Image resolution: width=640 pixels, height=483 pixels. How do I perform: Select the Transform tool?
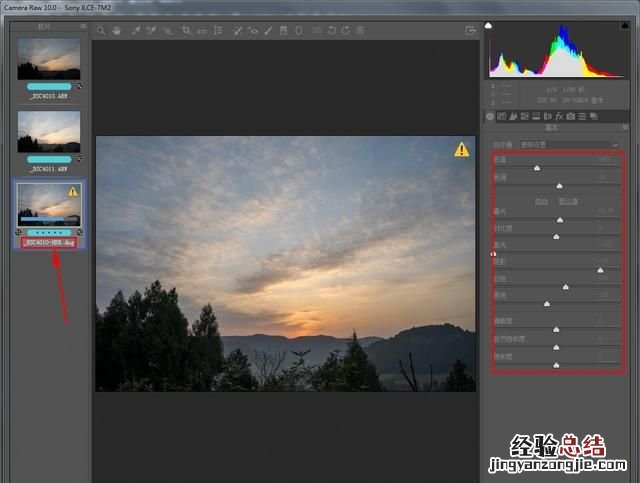[218, 31]
